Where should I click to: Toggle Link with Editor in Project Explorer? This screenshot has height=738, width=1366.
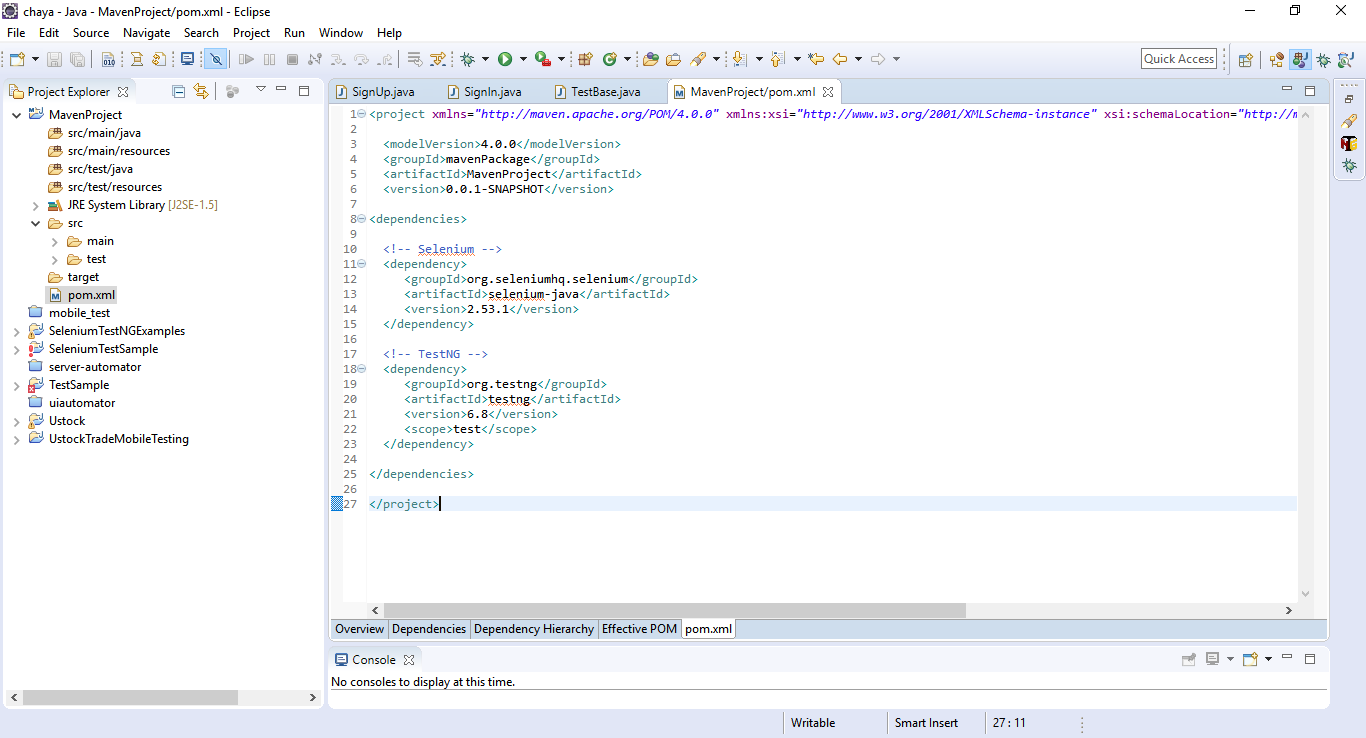[x=203, y=91]
